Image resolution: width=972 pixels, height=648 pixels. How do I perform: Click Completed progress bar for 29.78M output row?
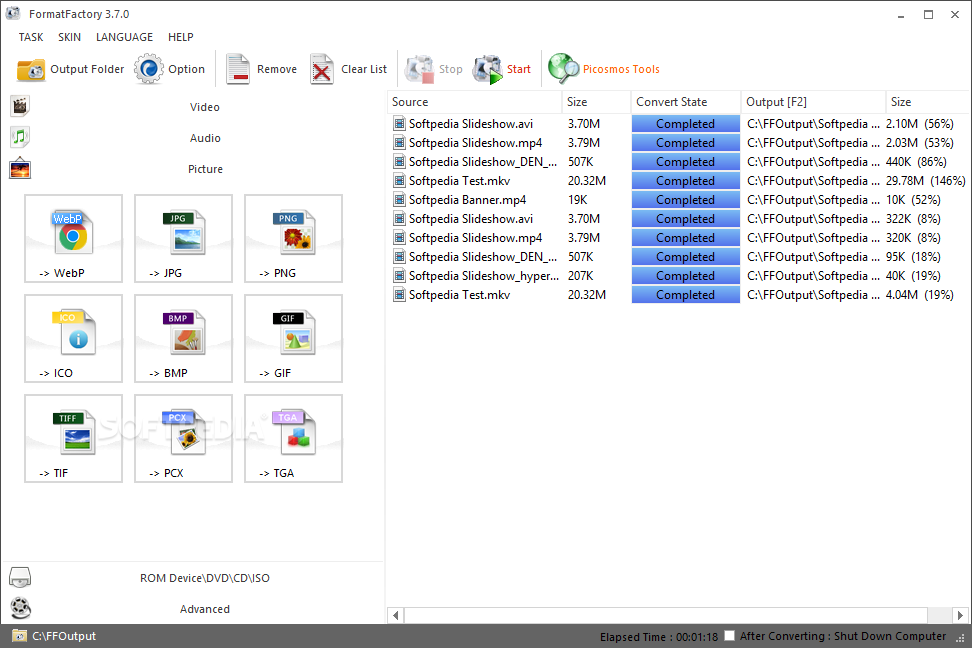coord(686,180)
